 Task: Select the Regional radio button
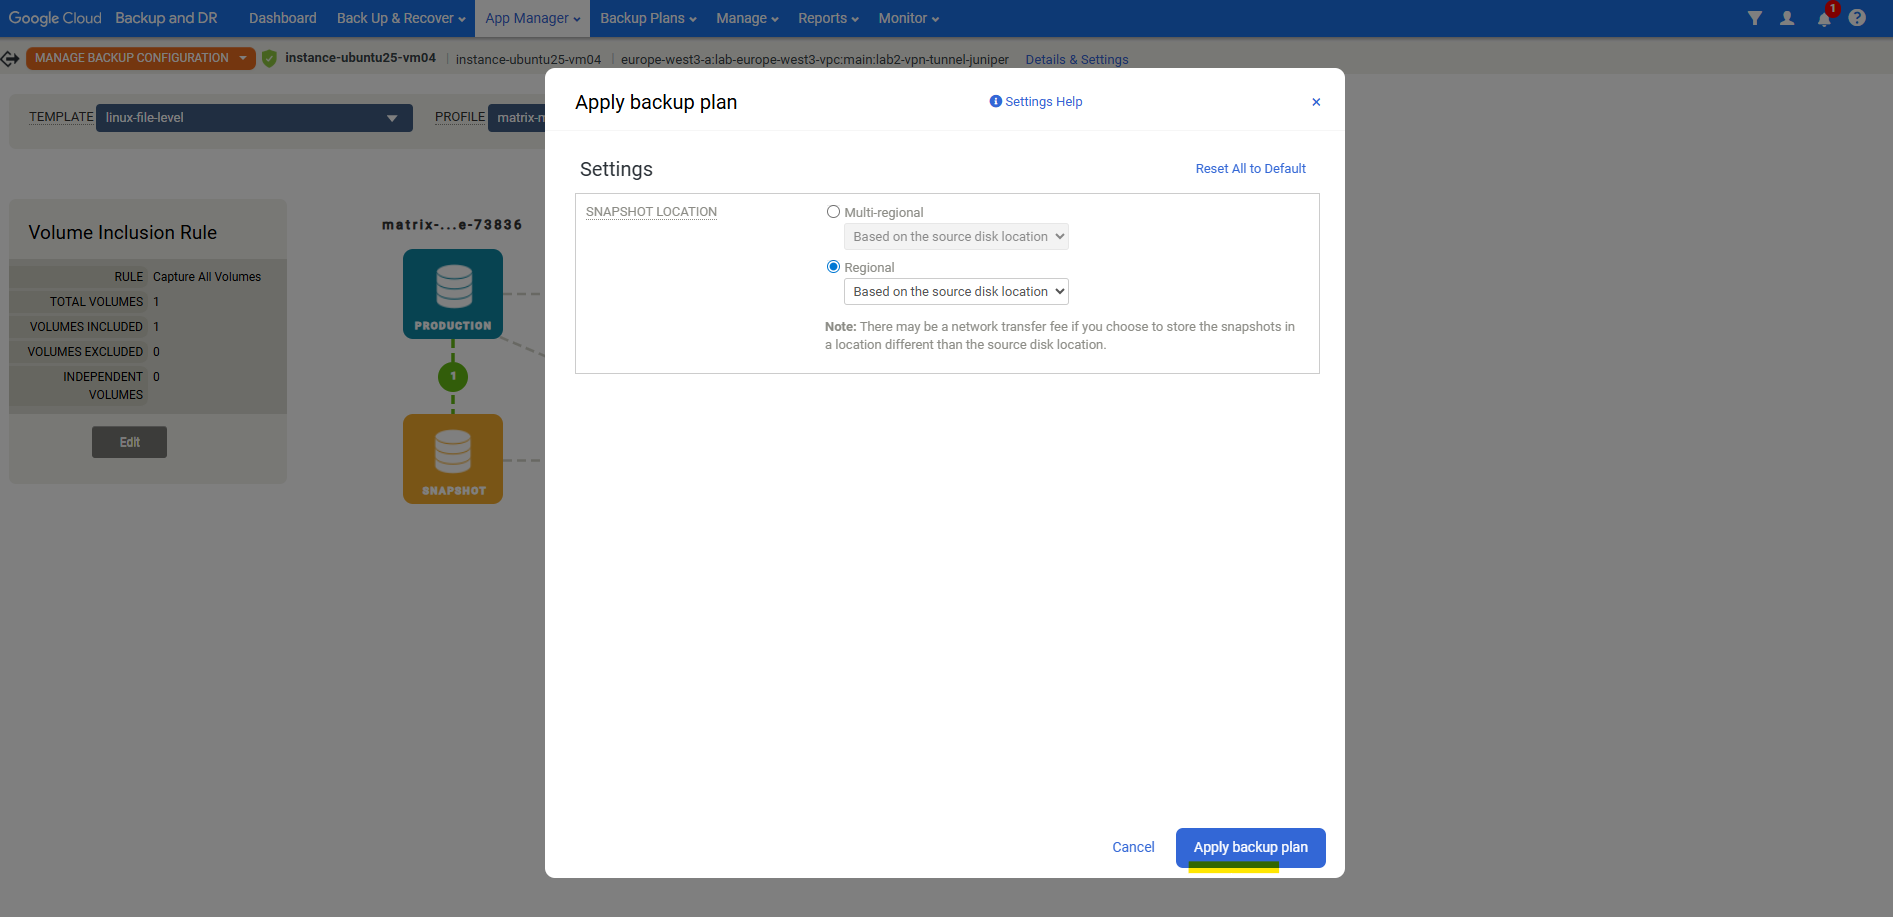pos(833,267)
